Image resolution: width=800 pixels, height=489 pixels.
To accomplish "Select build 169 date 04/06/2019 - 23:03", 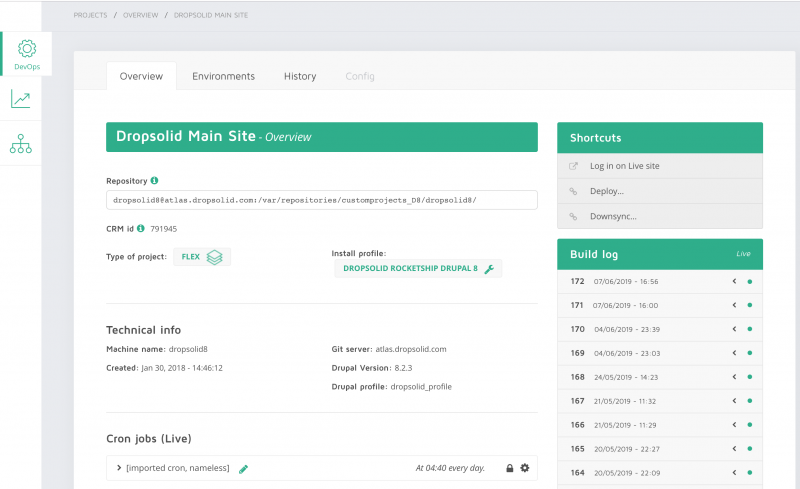I will [627, 353].
